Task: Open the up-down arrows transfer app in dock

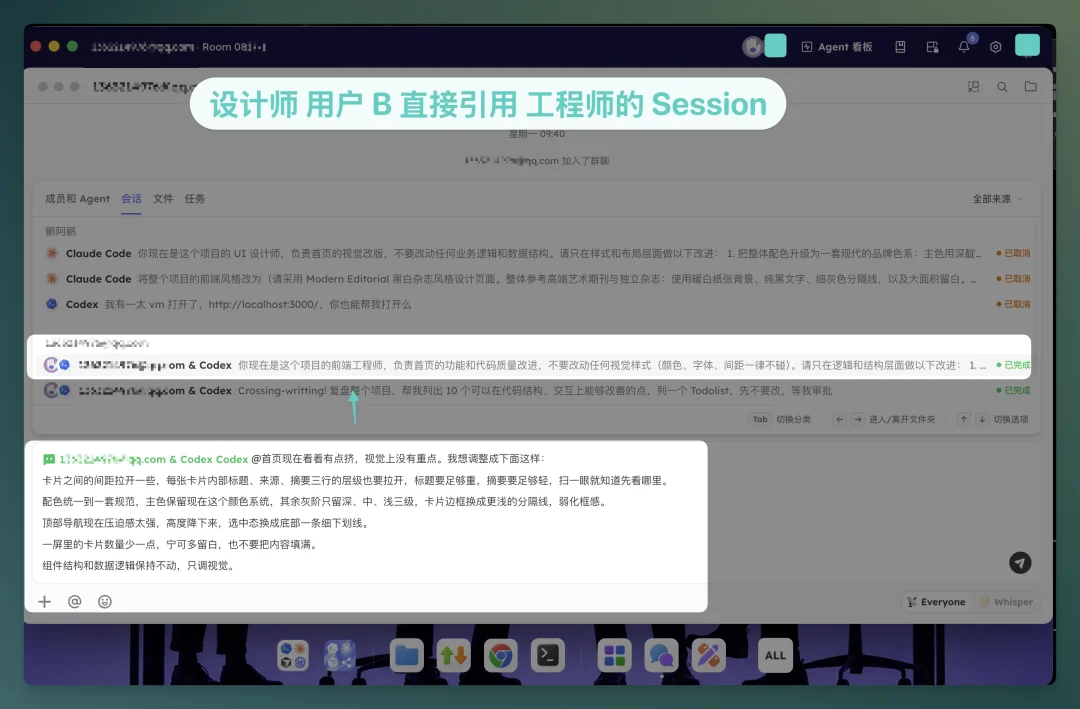Action: tap(453, 655)
